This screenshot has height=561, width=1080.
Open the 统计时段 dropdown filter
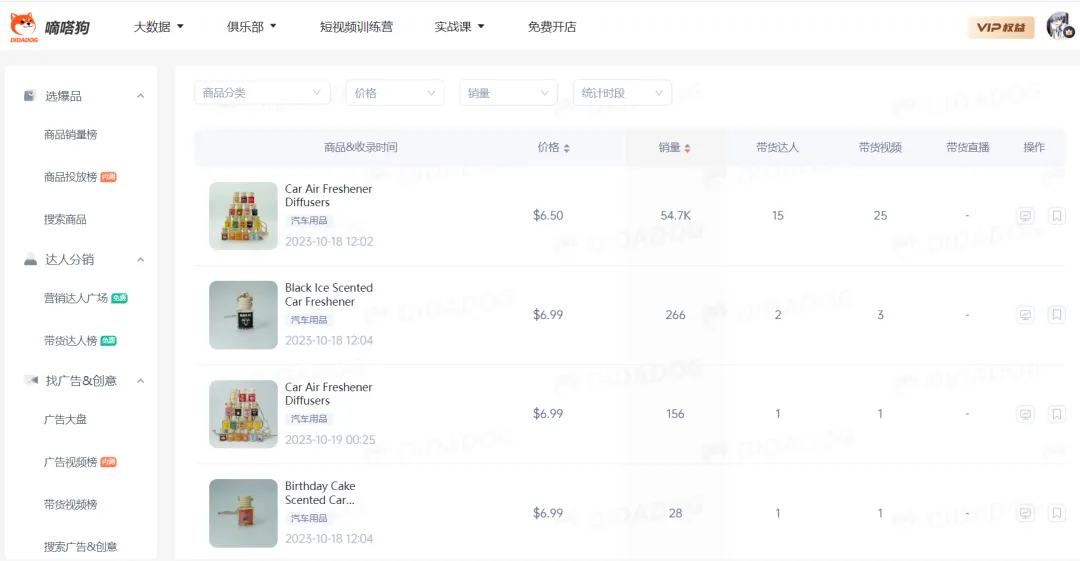[x=622, y=92]
